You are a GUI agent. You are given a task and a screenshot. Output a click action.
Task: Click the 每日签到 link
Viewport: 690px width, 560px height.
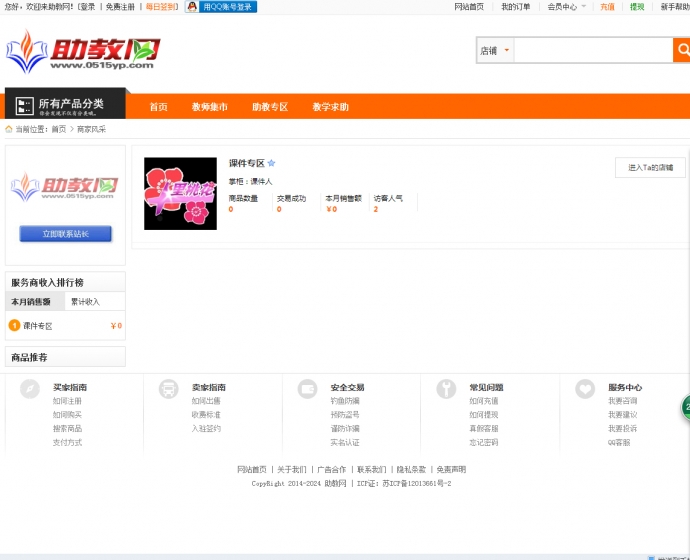[161, 7]
